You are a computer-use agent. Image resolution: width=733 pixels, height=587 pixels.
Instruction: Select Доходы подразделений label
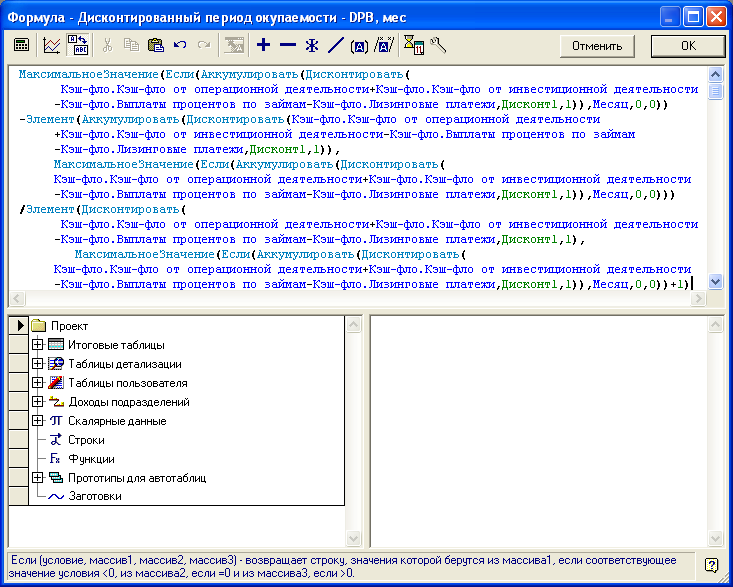[x=129, y=402]
